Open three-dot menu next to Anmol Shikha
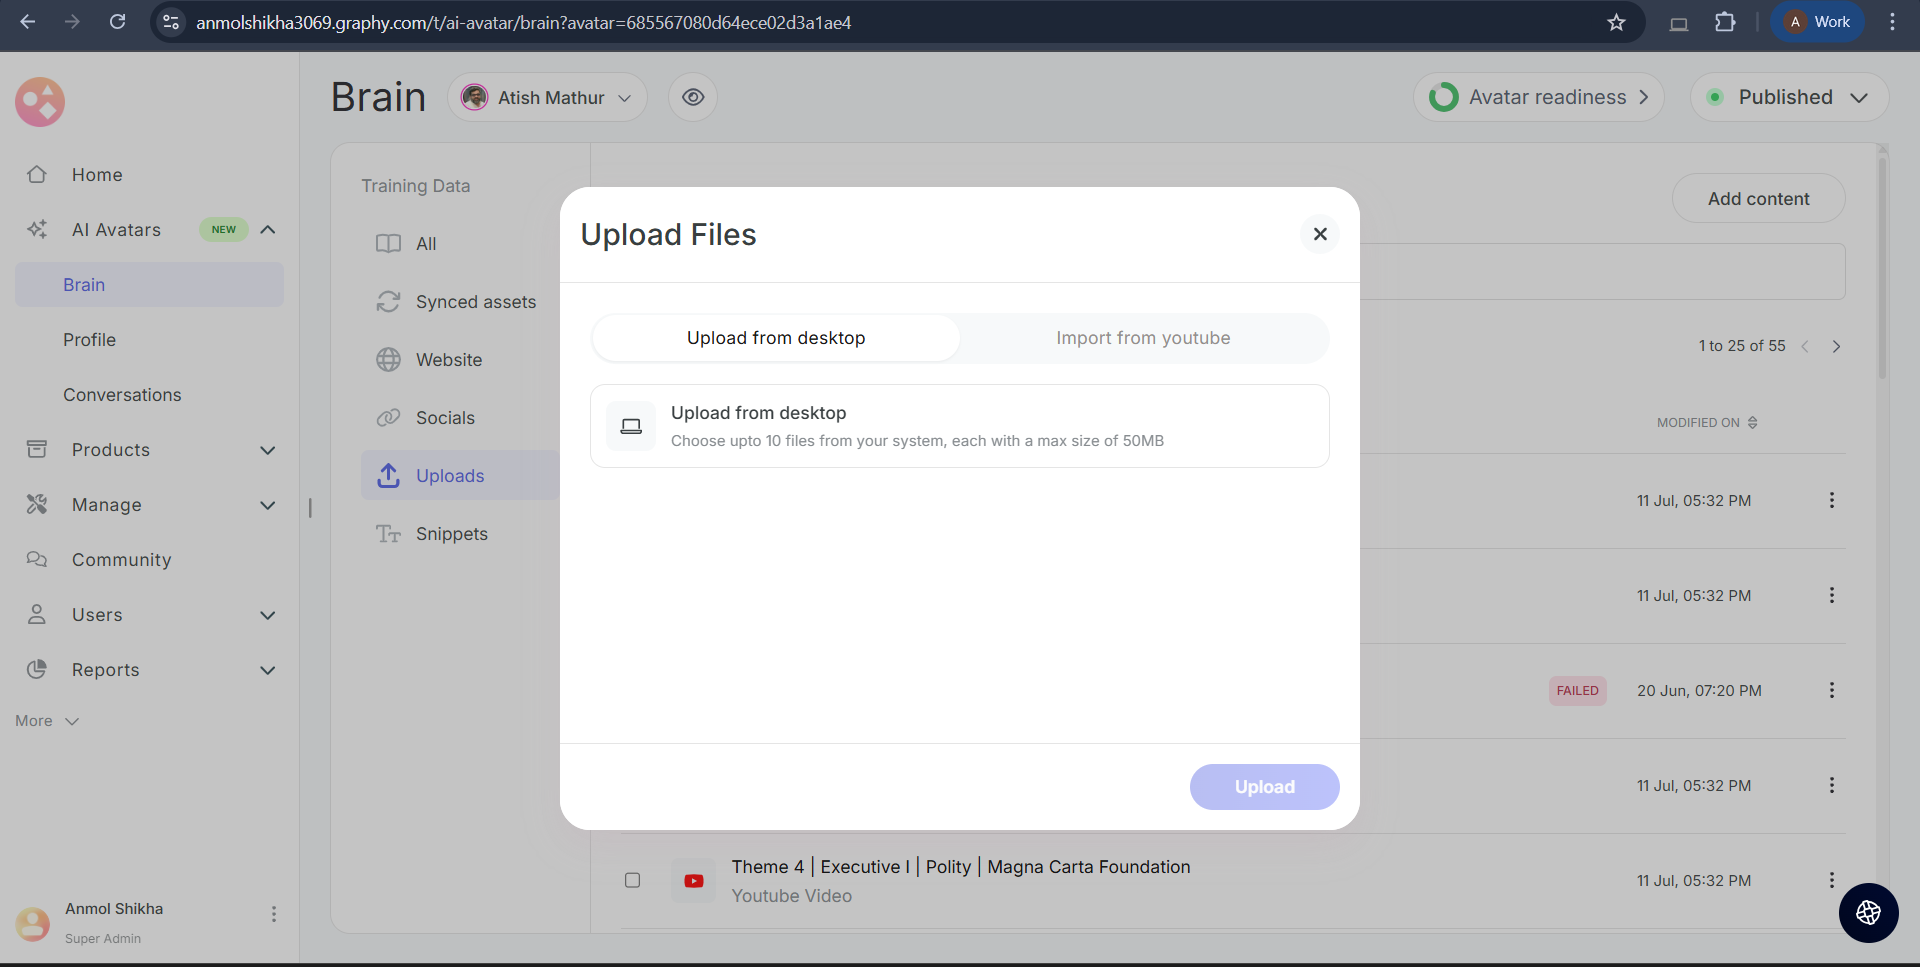Screen dimensions: 1920x967 coord(273,914)
